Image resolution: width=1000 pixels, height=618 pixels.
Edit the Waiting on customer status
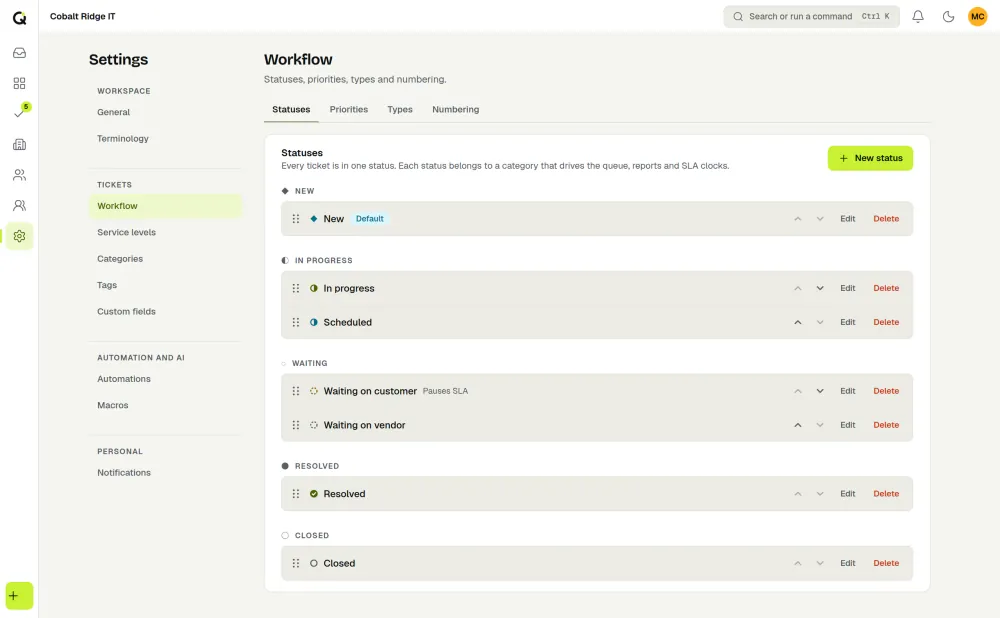(x=848, y=391)
